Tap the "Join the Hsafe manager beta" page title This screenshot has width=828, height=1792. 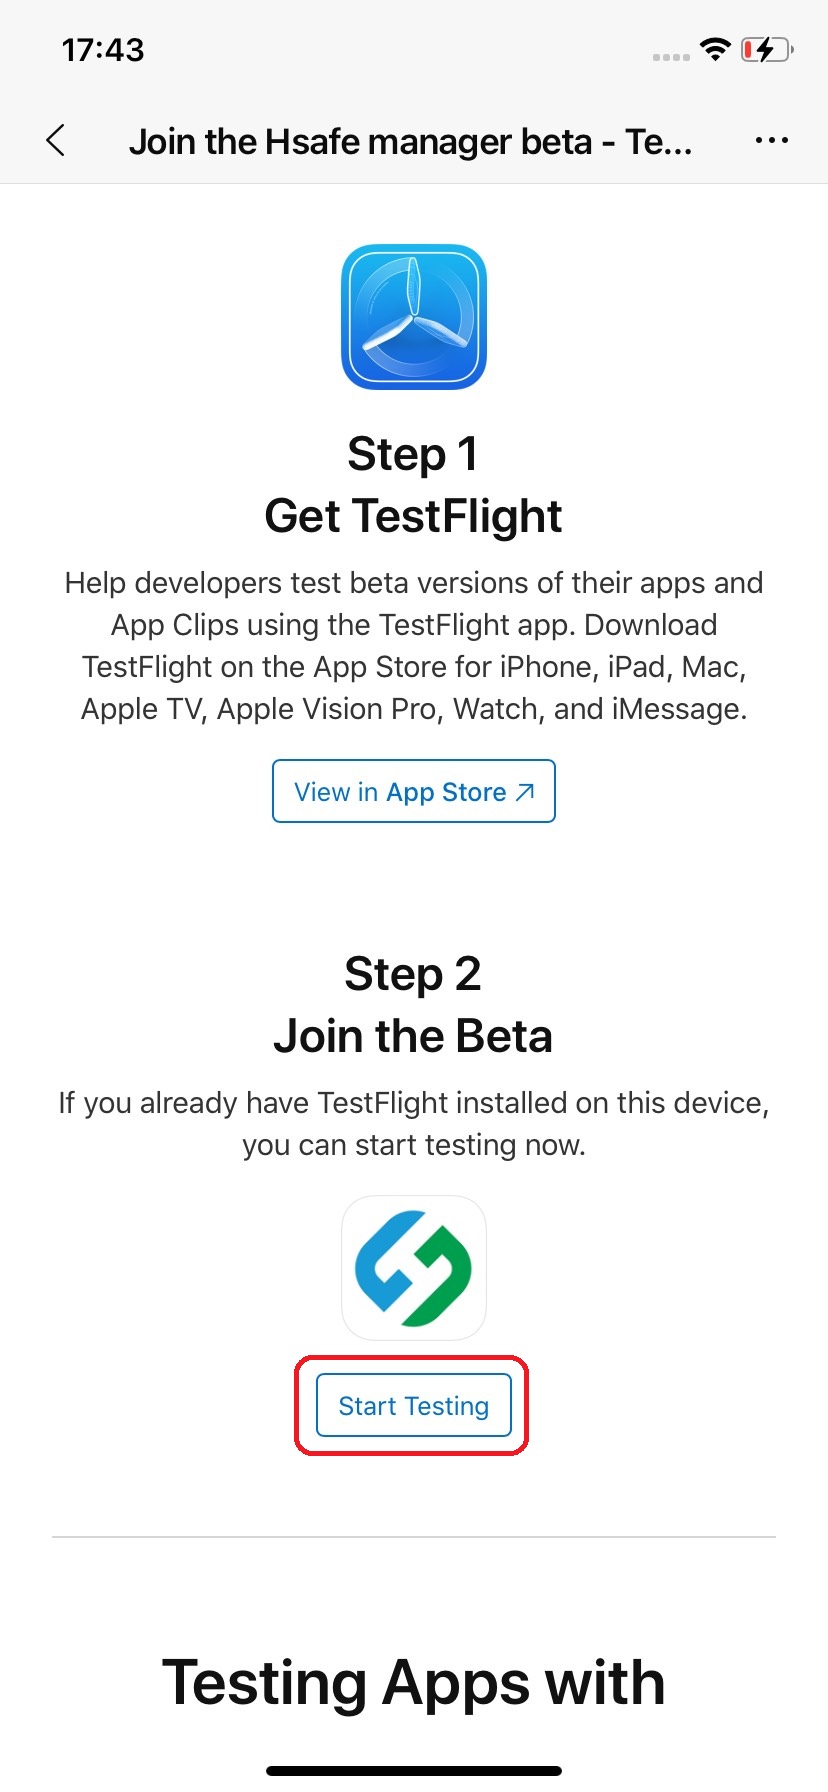click(x=410, y=142)
